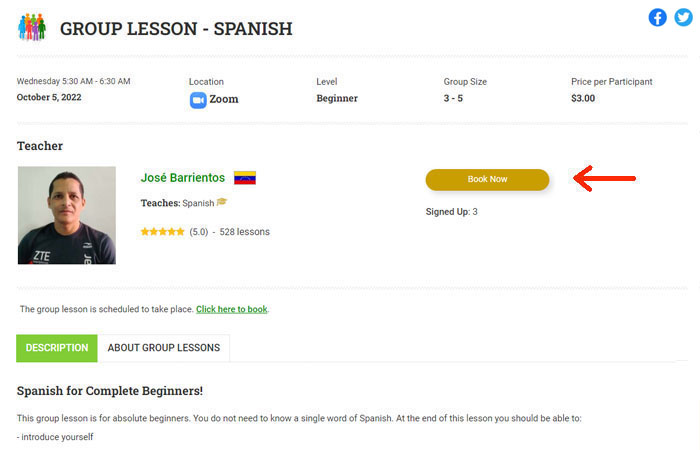Open the "Click here to book" link
The height and width of the screenshot is (450, 700).
232,310
